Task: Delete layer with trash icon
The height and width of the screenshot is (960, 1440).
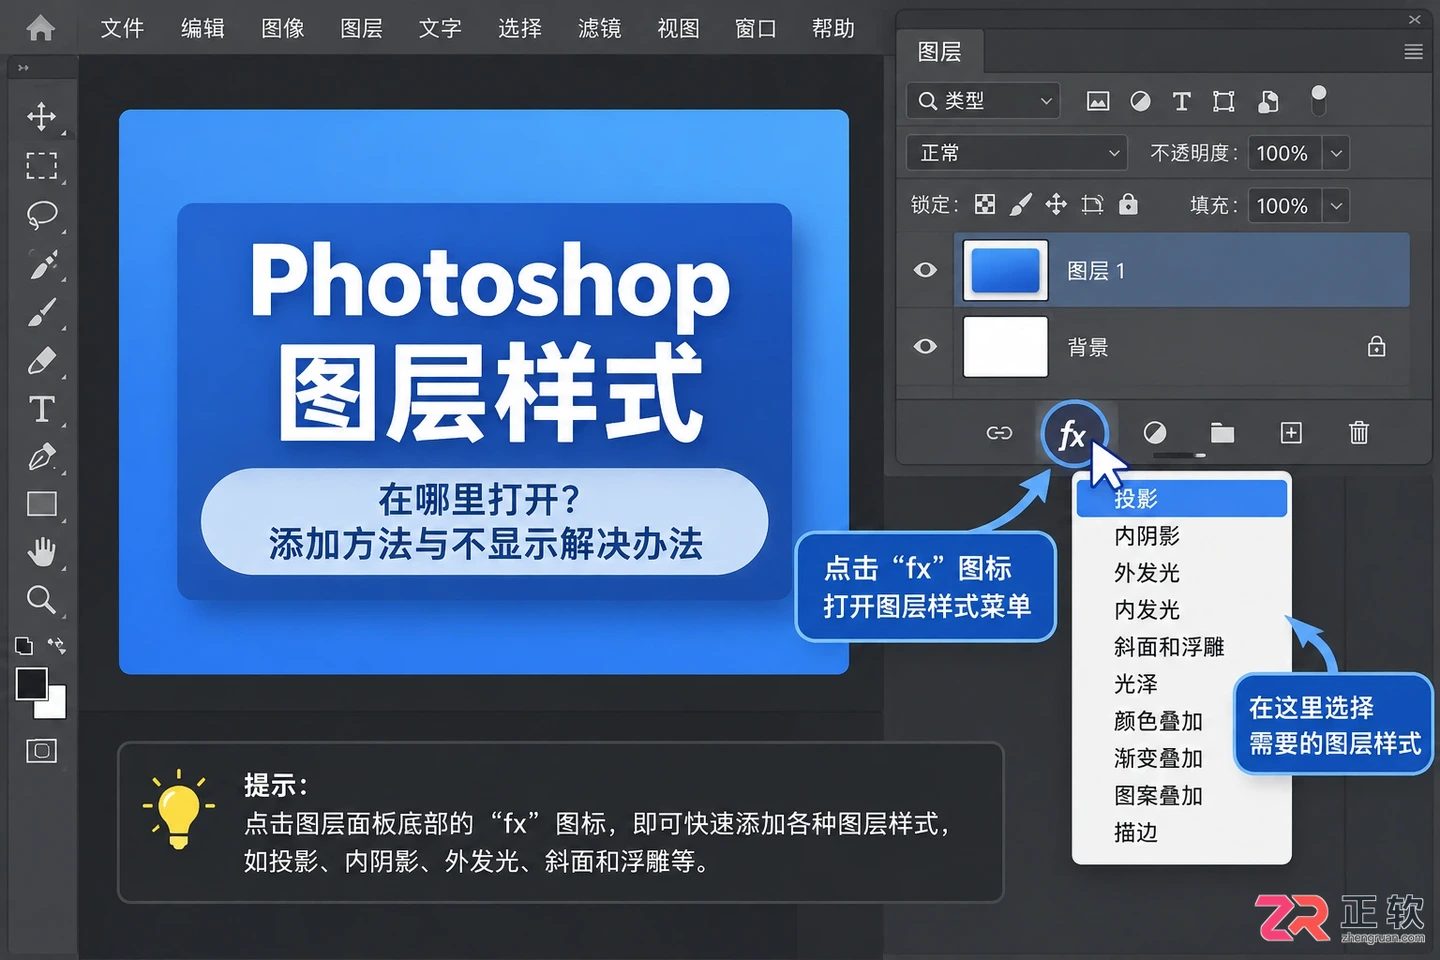Action: (1359, 433)
